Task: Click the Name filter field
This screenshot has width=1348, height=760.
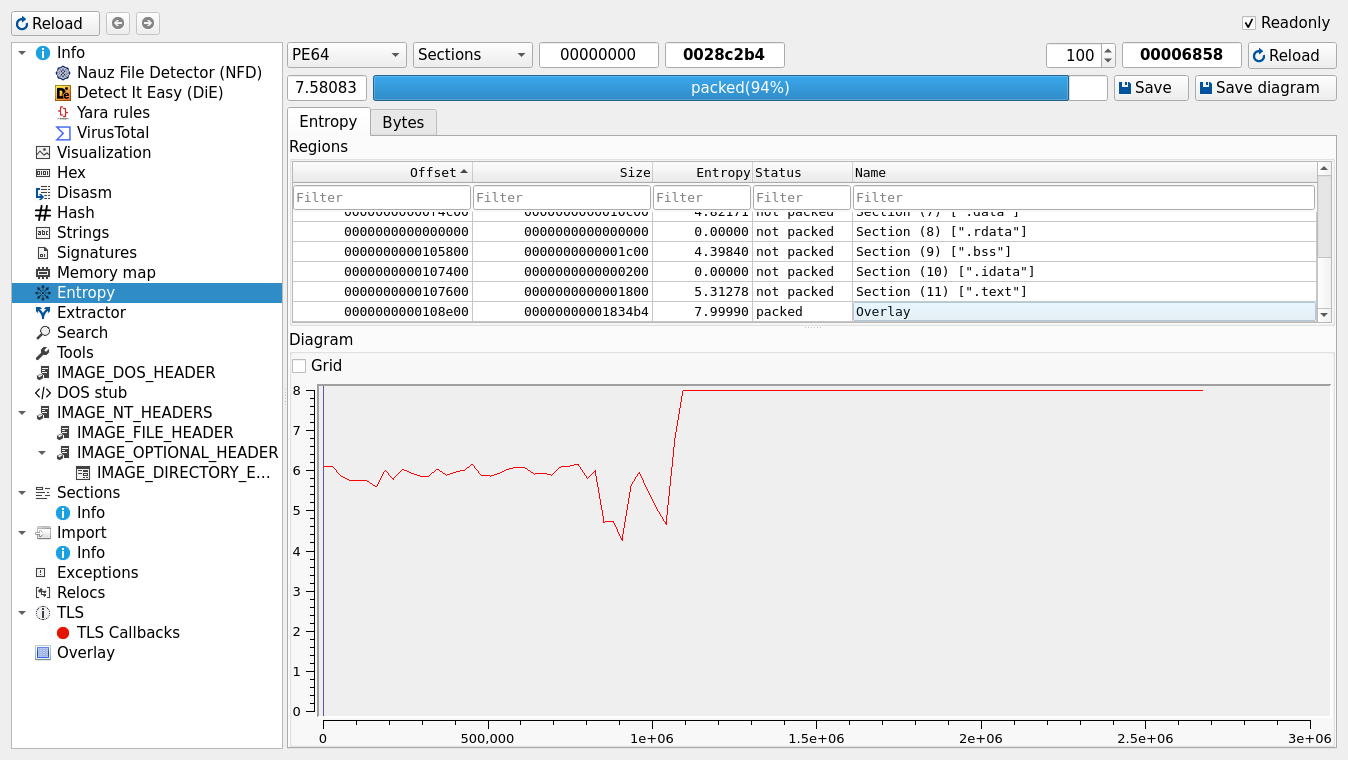Action: point(1084,197)
